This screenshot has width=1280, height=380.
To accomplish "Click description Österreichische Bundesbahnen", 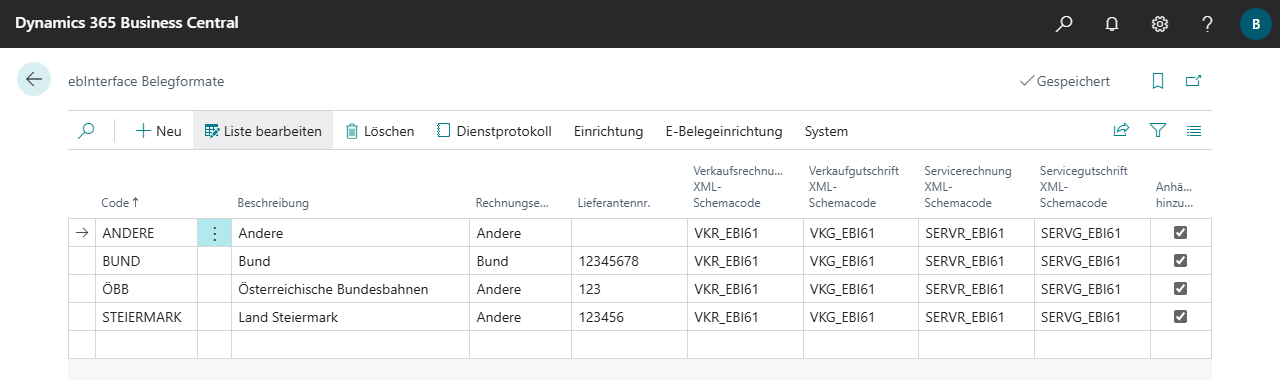I will click(x=334, y=289).
